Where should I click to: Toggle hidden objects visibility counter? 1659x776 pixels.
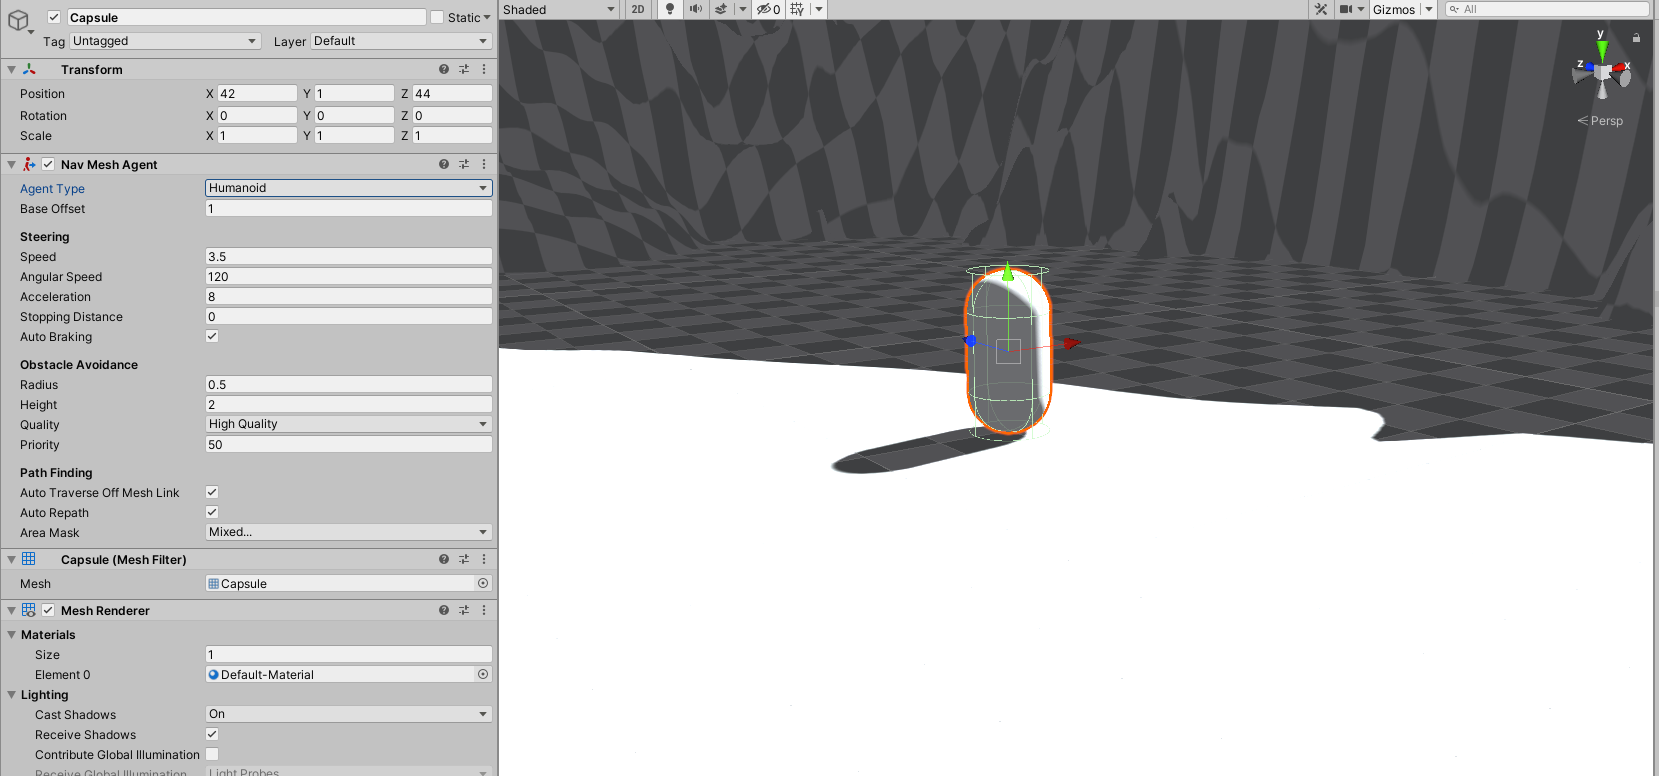[x=768, y=9]
